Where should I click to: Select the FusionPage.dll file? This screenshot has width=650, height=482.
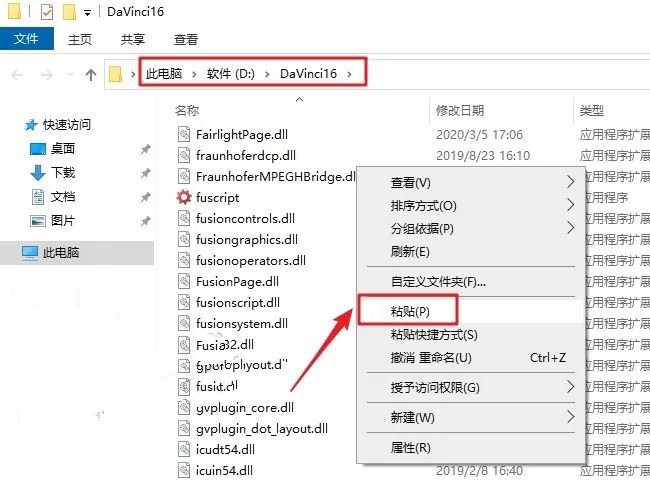pyautogui.click(x=238, y=282)
